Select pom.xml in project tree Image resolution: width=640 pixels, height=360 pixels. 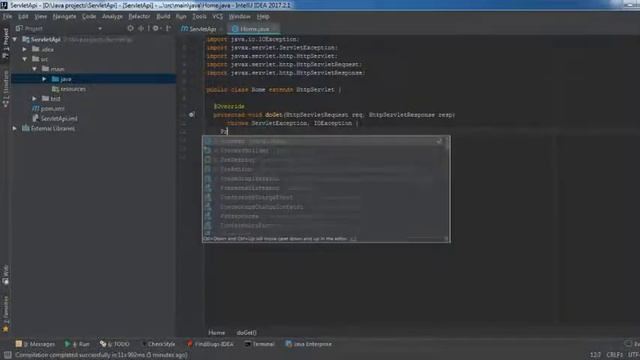click(53, 109)
